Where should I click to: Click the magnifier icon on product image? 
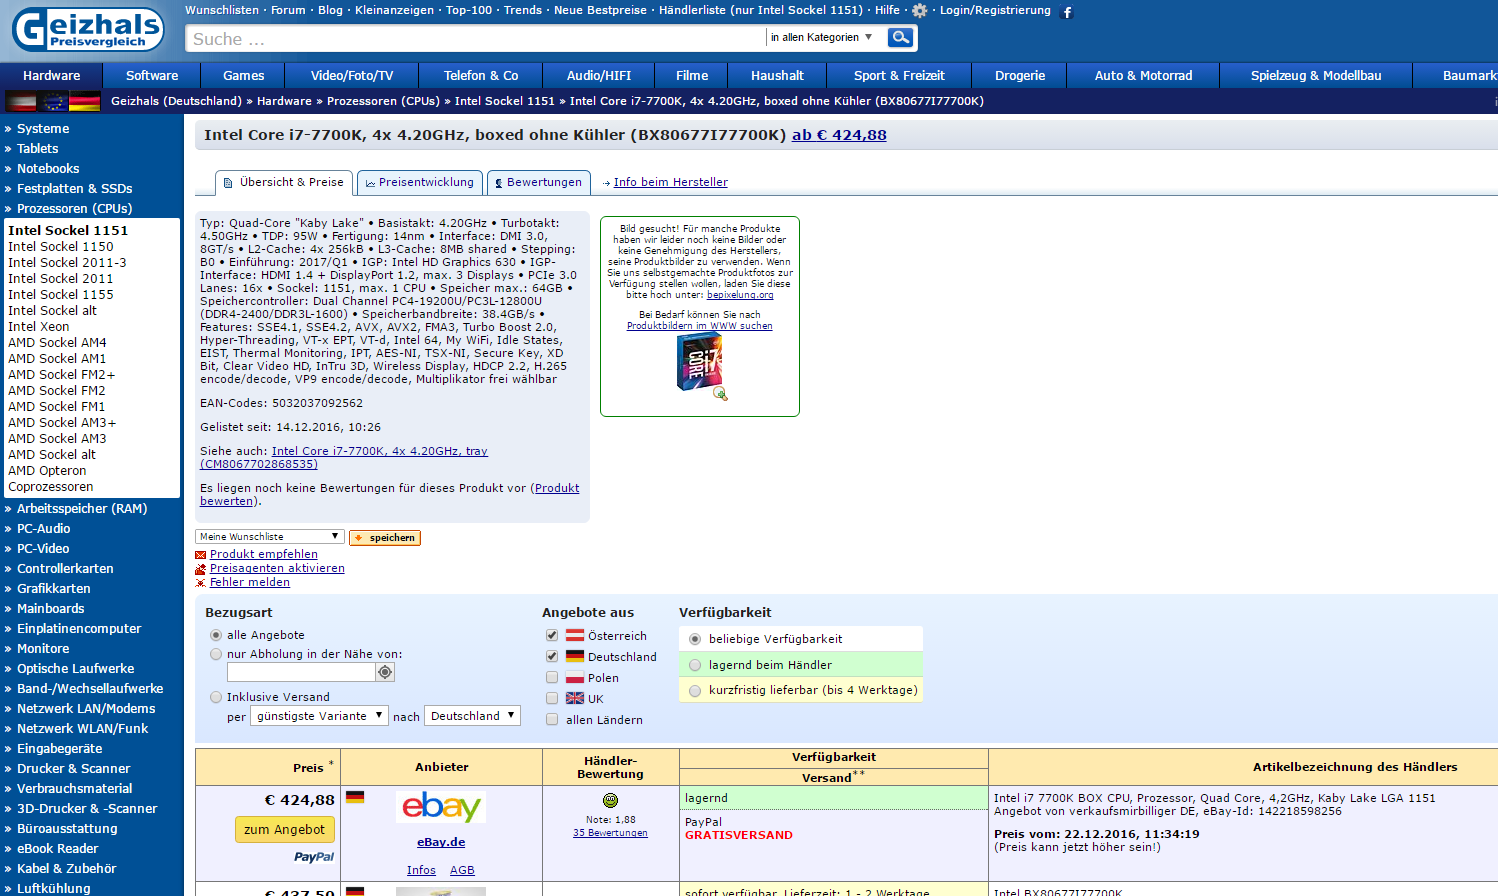coord(720,393)
